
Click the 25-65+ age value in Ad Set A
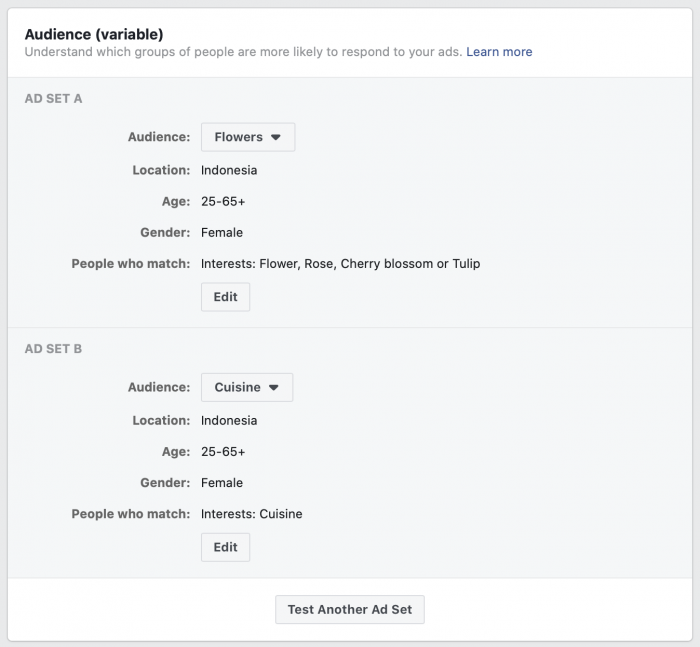click(223, 201)
